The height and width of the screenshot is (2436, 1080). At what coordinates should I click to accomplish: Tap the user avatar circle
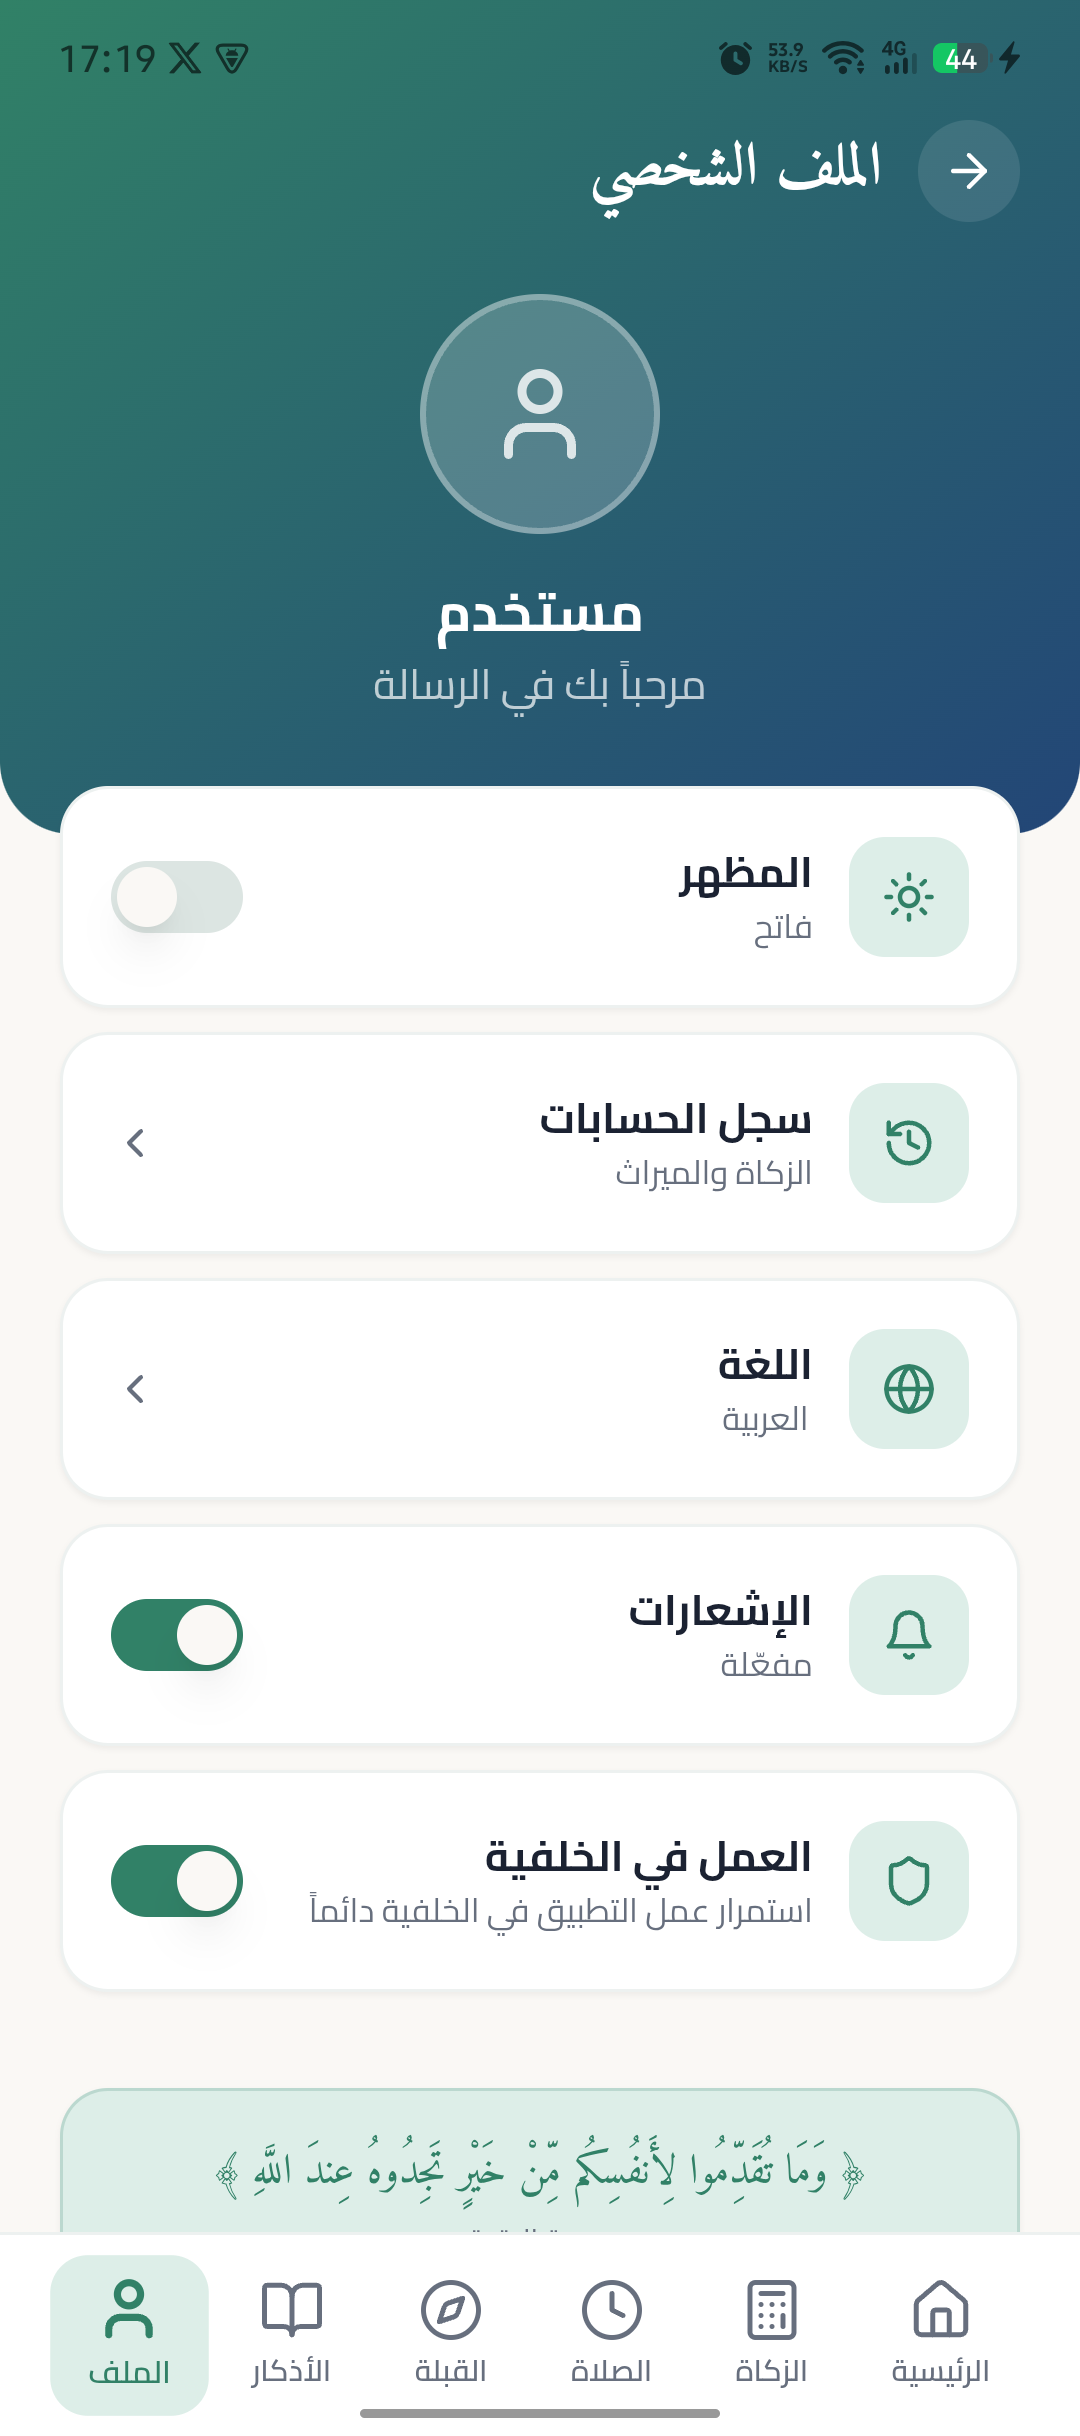point(540,413)
